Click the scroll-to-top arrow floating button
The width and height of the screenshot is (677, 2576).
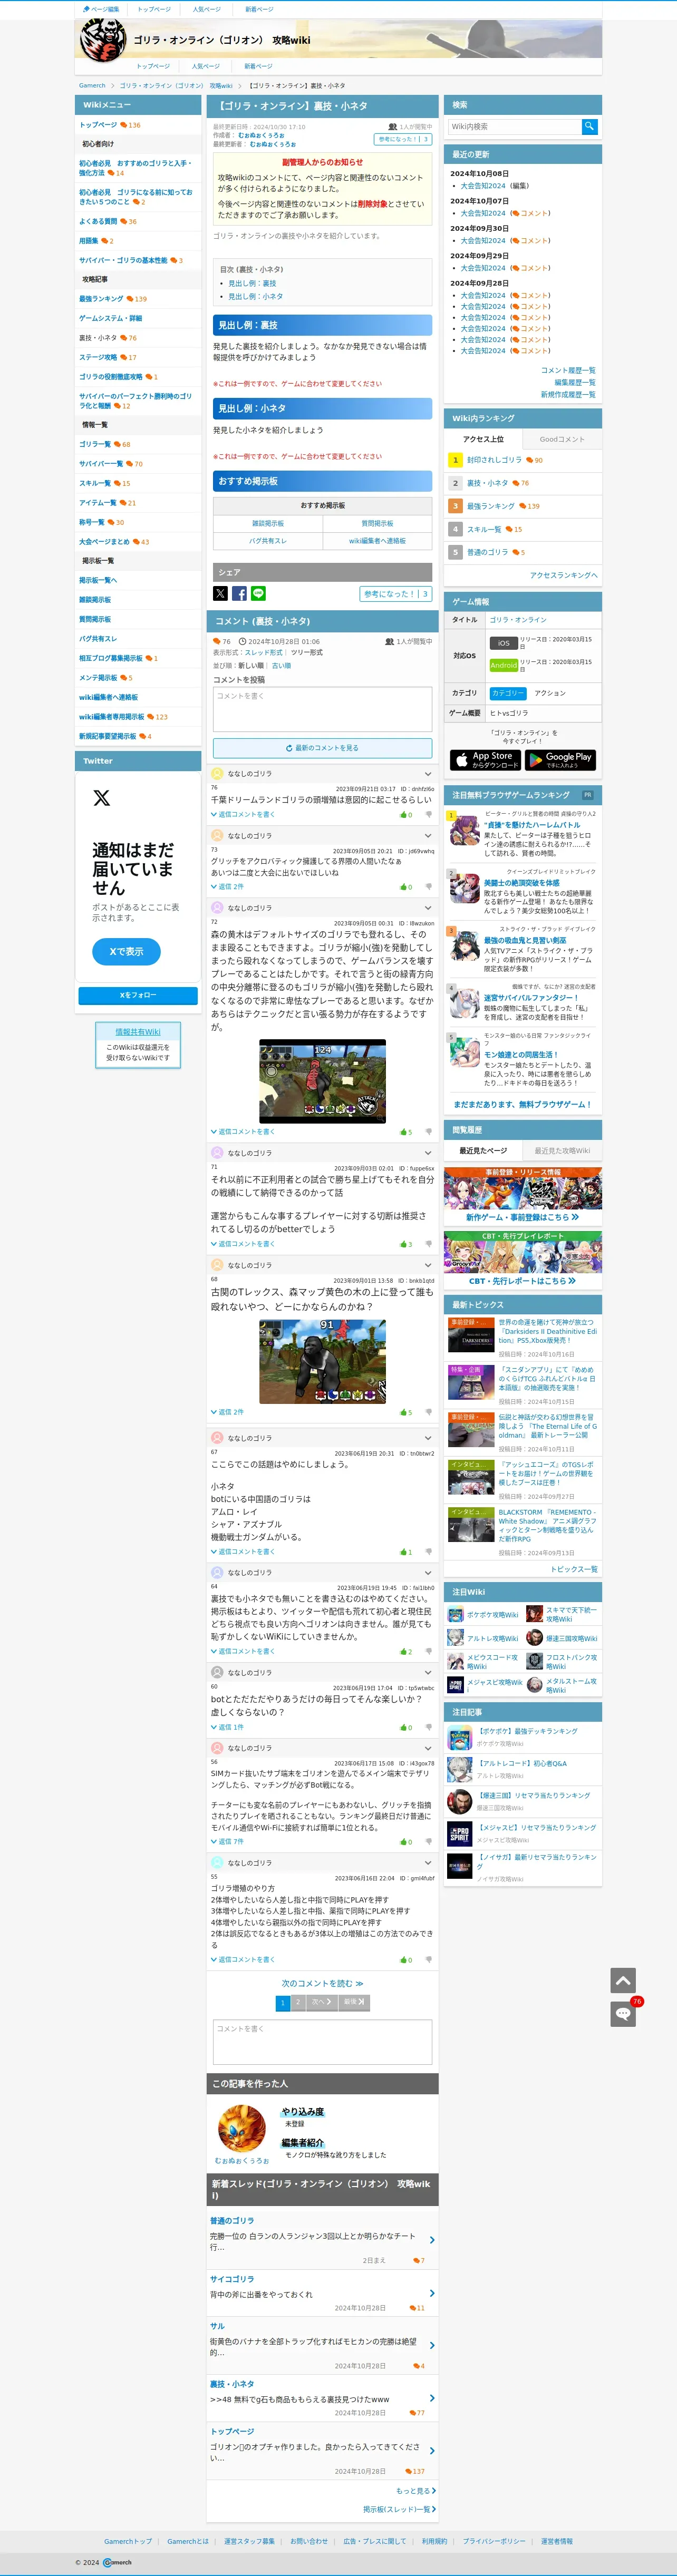click(623, 1980)
